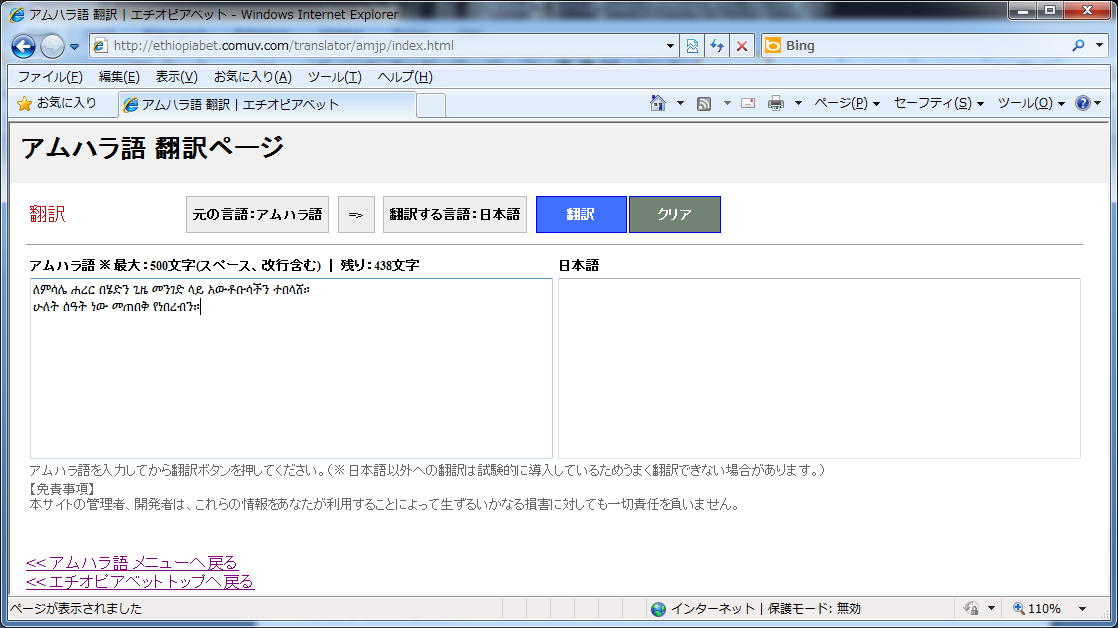Image resolution: width=1118 pixels, height=628 pixels.
Task: Follow the アムハラ語 メニューへ戻る link
Action: [x=132, y=563]
